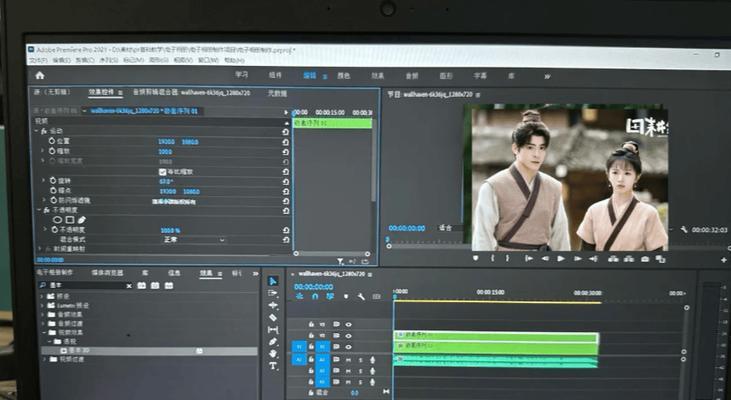Play the program monitor preview
The height and width of the screenshot is (400, 731).
coord(561,258)
